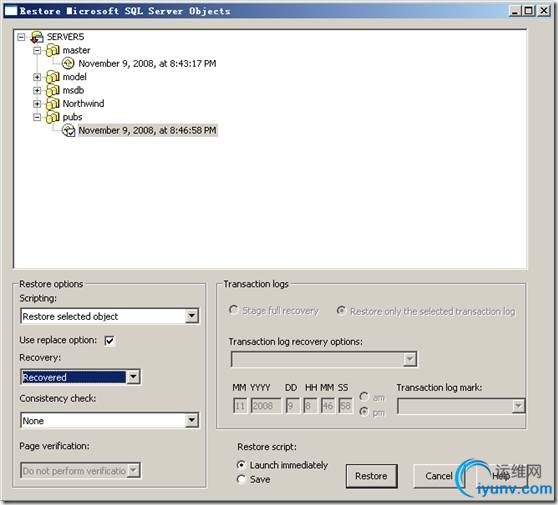Screen dimensions: 558x505
Task: Minimize the Restore SQL Server Objects window
Action: (x=515, y=11)
